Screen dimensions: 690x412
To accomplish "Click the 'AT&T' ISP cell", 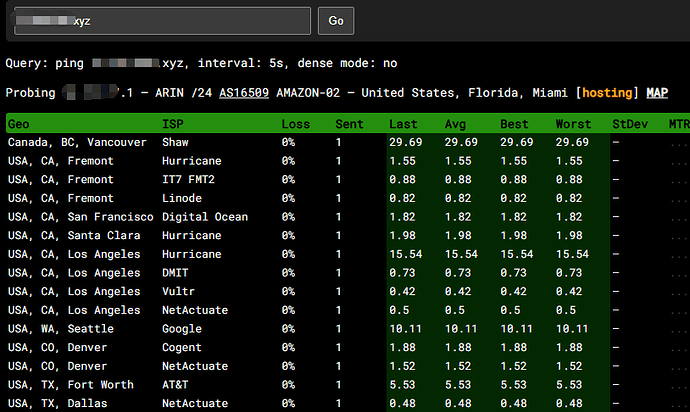I will click(x=175, y=385).
